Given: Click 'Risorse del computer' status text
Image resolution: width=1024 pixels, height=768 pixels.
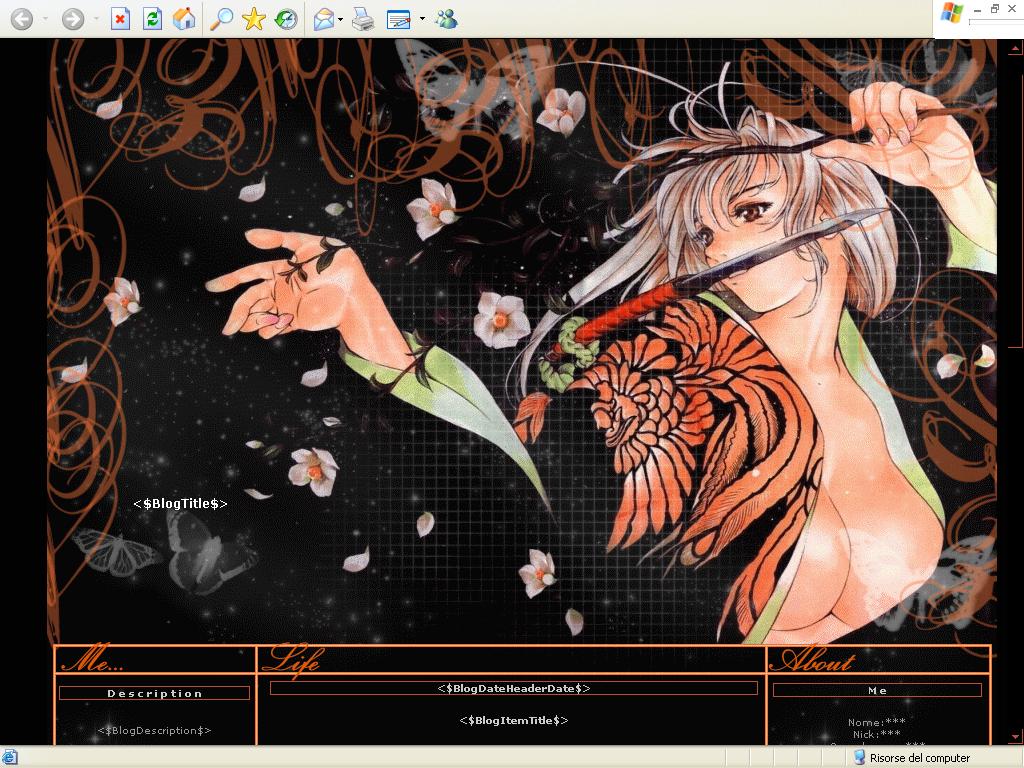Looking at the screenshot, I should click(x=920, y=758).
